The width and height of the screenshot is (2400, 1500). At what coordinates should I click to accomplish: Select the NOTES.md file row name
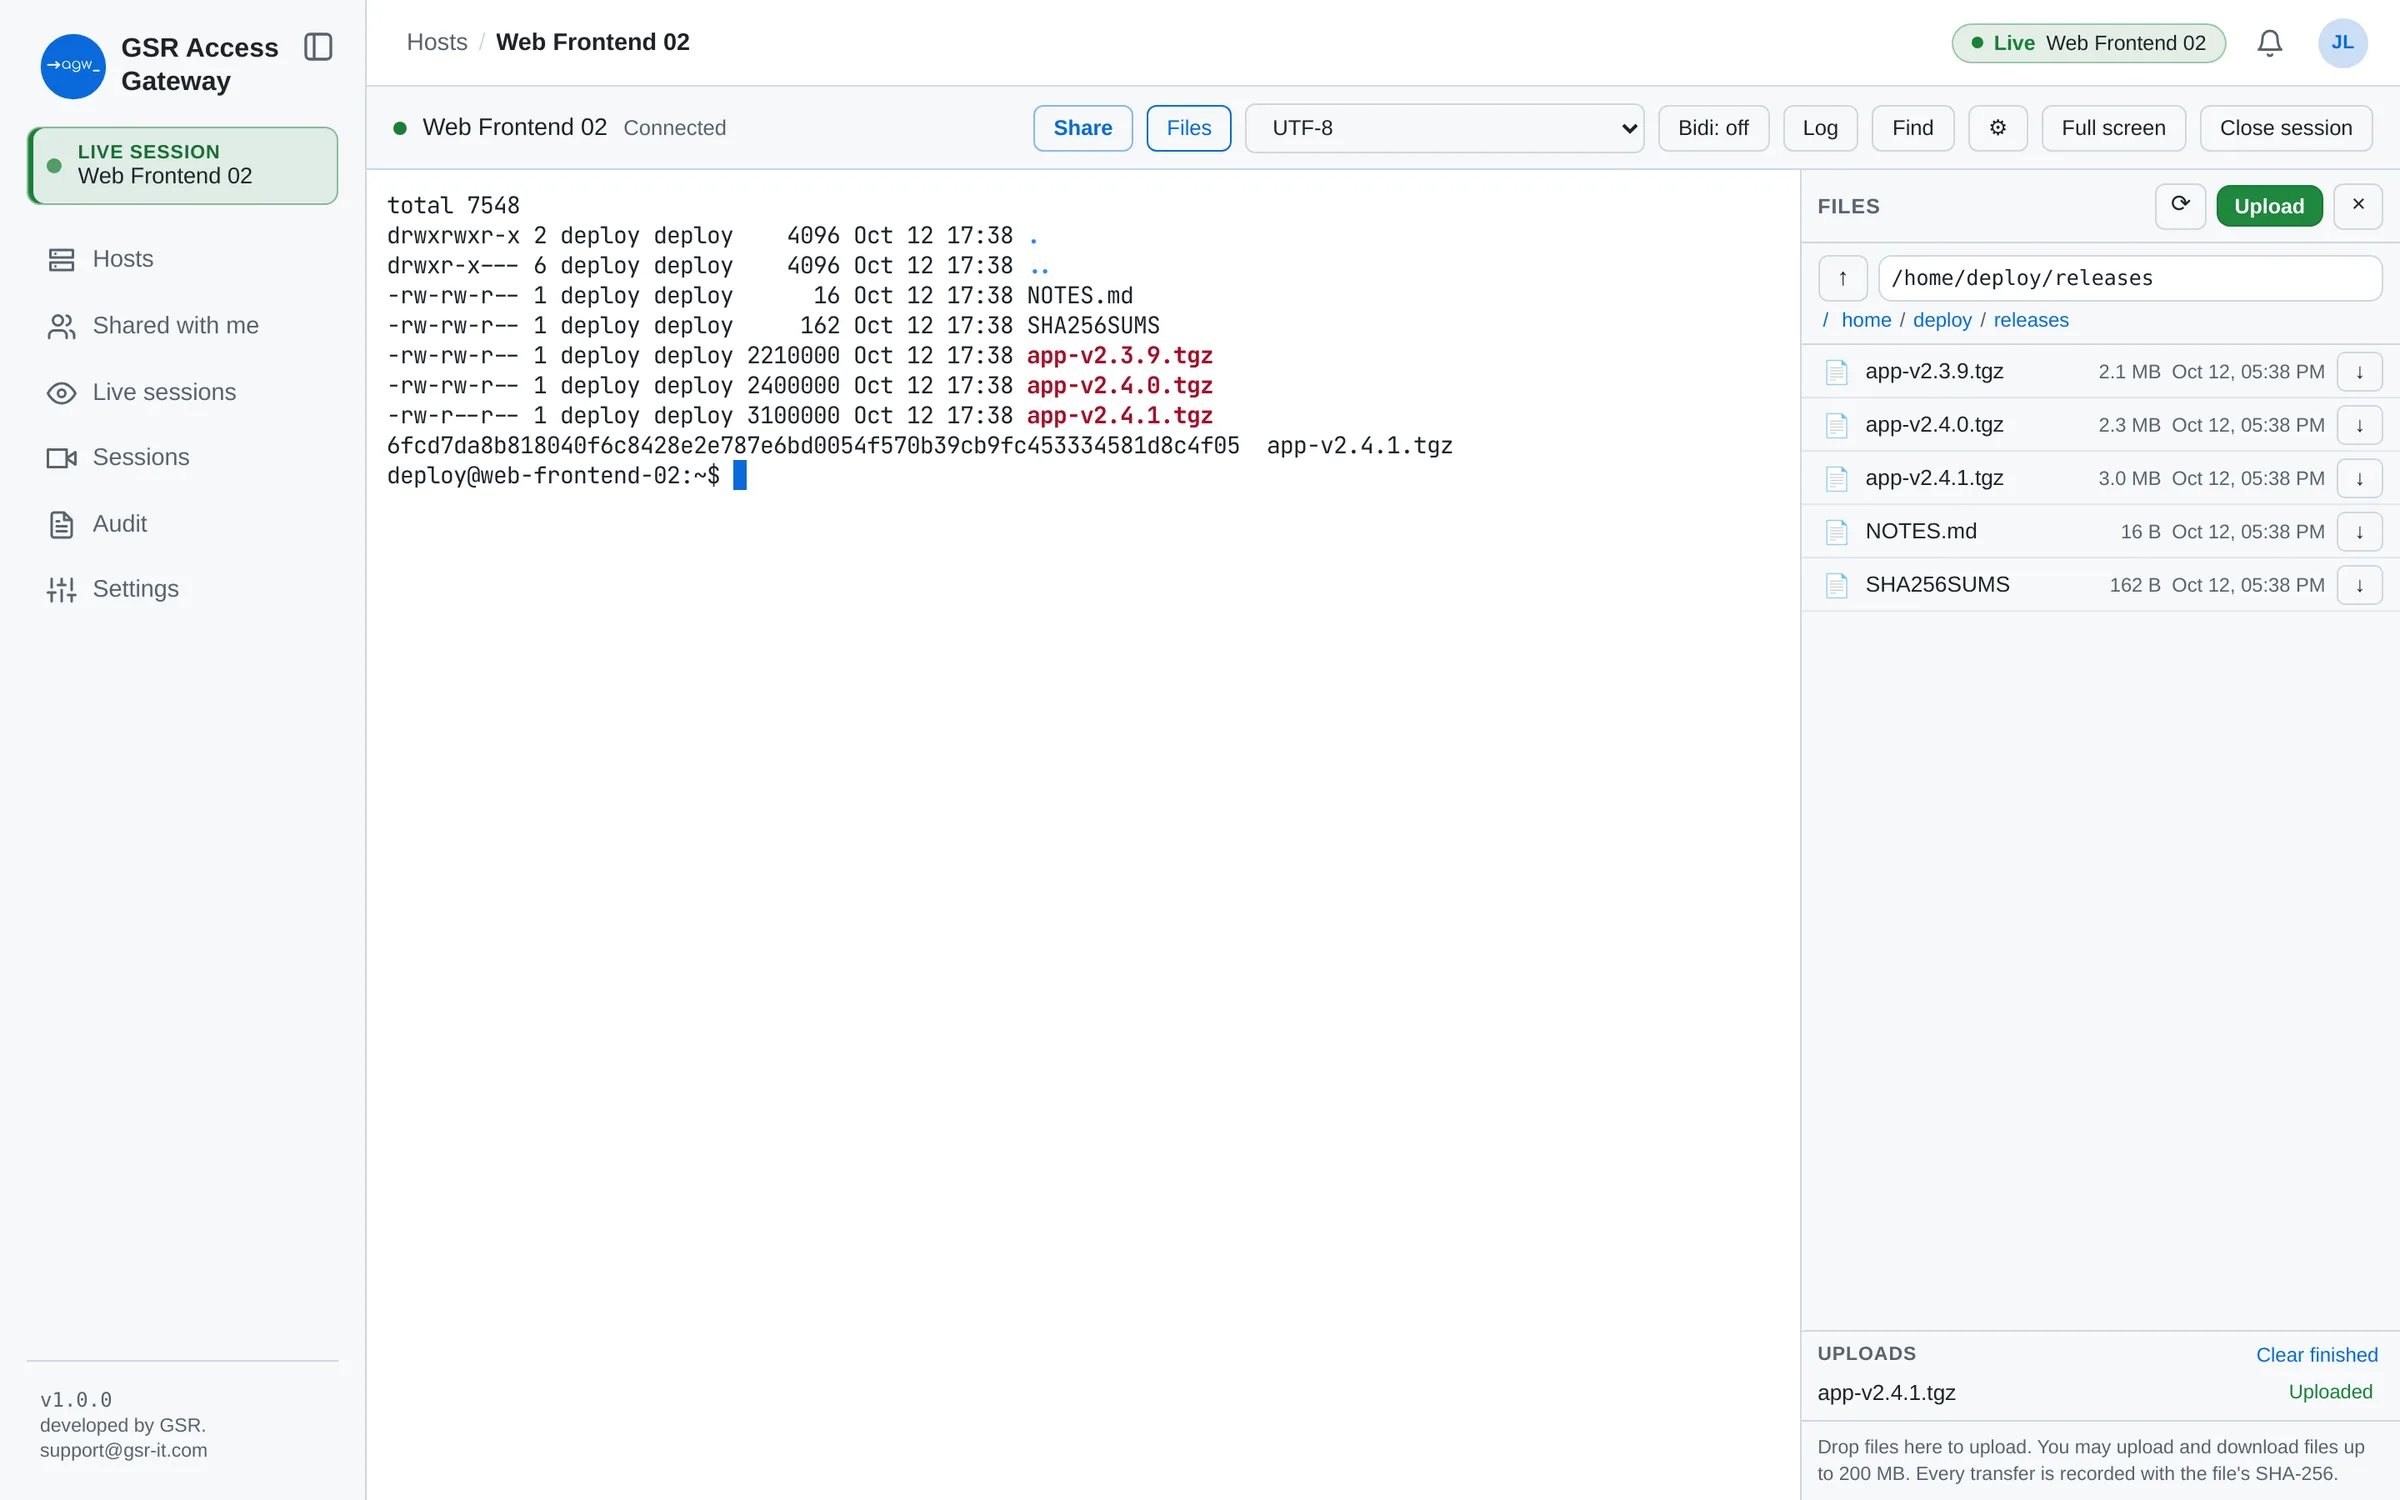pos(1920,531)
